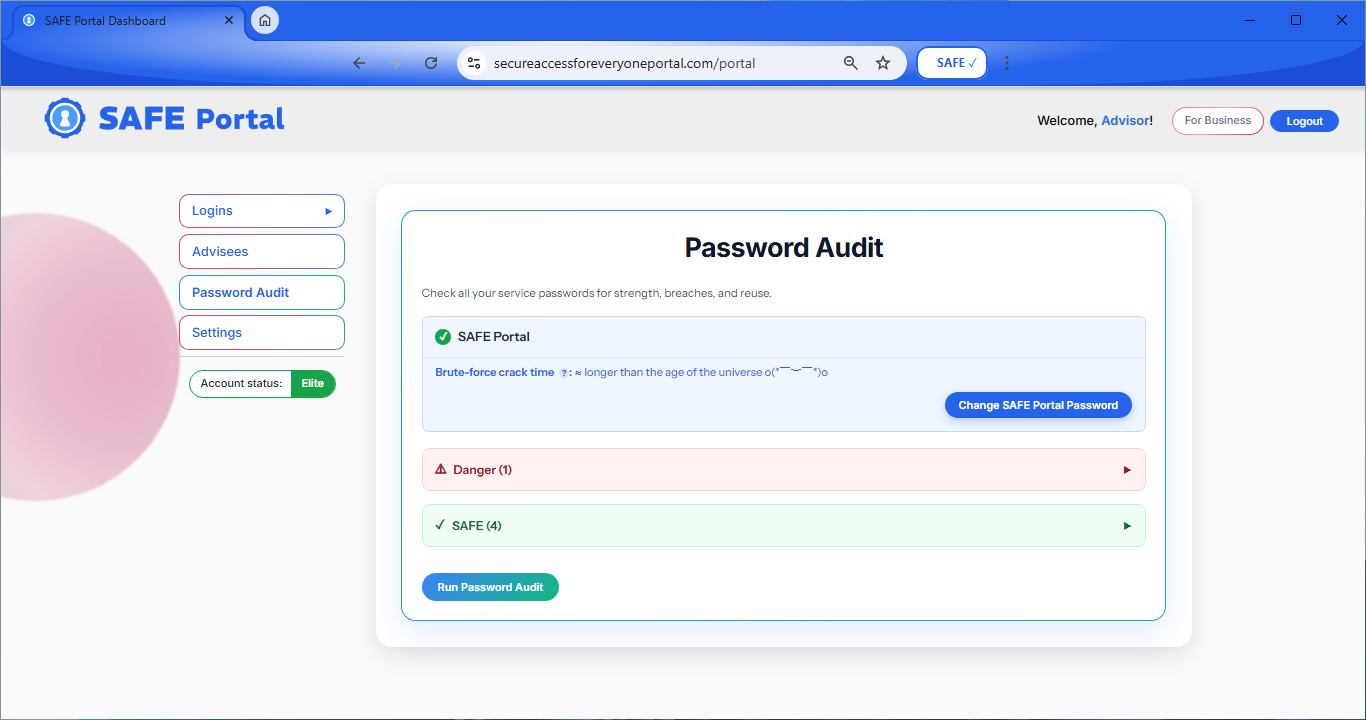This screenshot has width=1366, height=720.
Task: Click the SAFE extension button in the toolbar
Action: pos(952,63)
